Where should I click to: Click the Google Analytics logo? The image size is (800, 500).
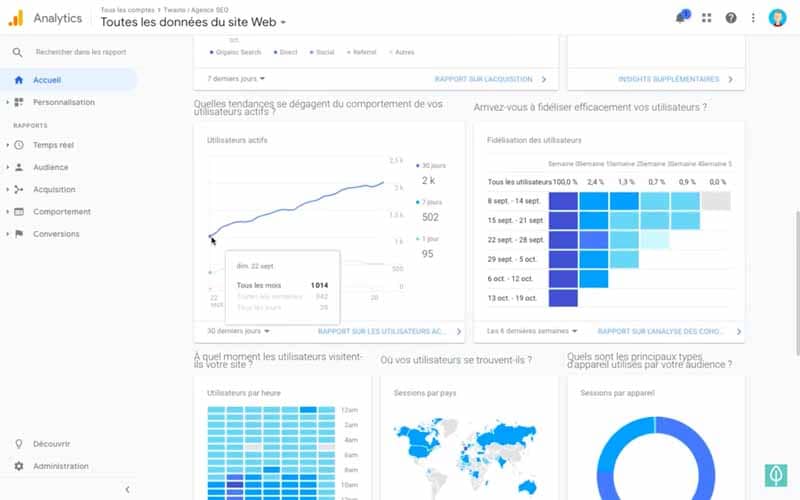[16, 18]
